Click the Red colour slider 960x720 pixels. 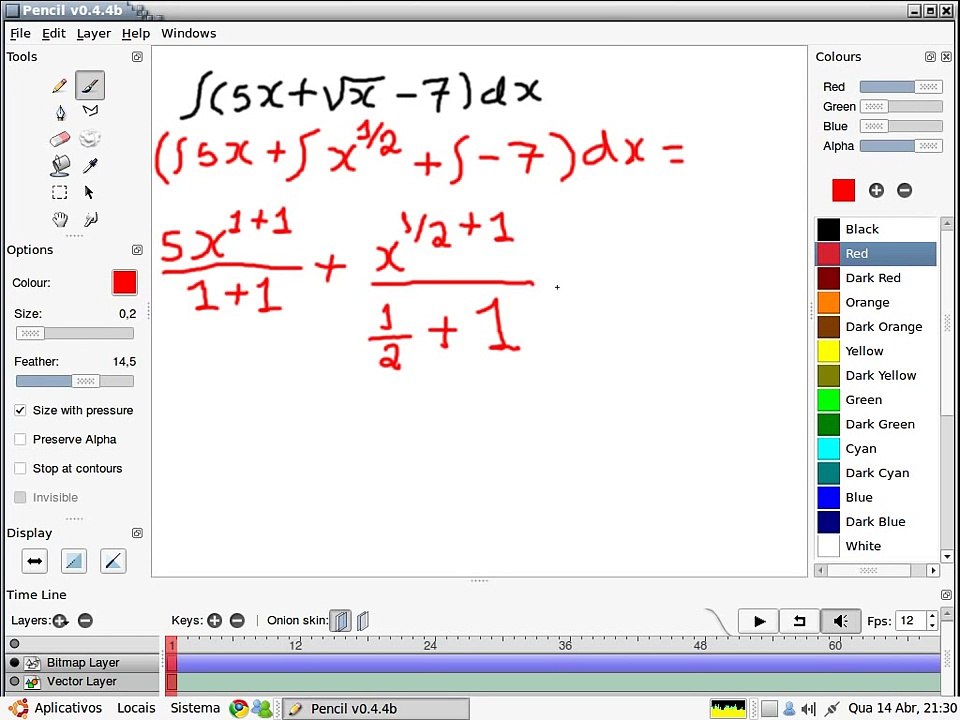(x=901, y=87)
